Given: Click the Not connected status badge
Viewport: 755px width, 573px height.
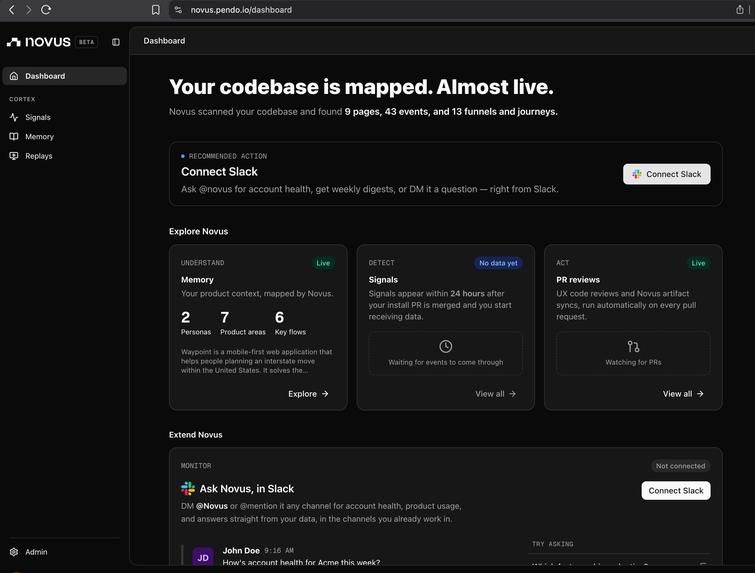Looking at the screenshot, I should [680, 466].
